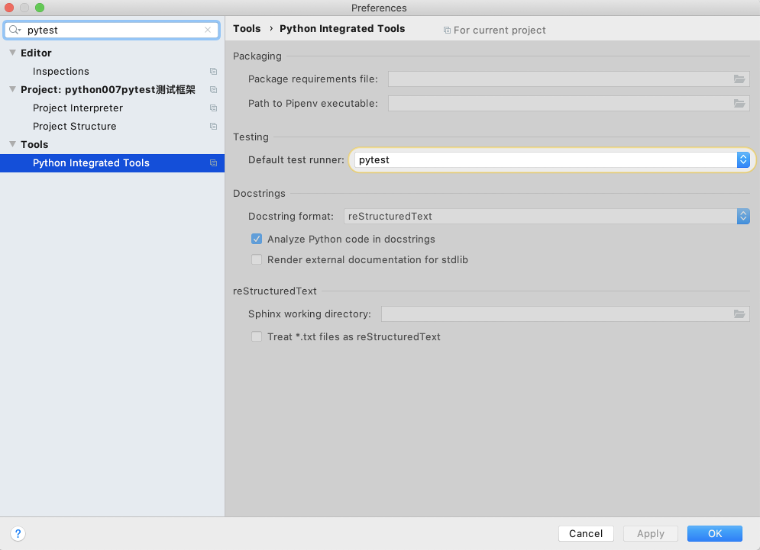Screen dimensions: 760x550
Task: Open the Default test runner dropdown
Action: pyautogui.click(x=552, y=160)
